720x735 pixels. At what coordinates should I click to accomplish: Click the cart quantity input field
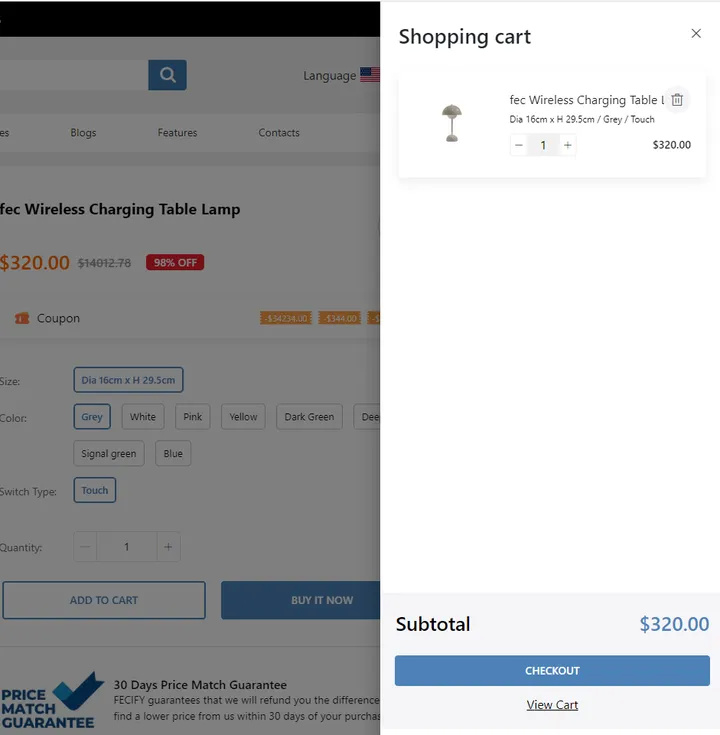543,145
